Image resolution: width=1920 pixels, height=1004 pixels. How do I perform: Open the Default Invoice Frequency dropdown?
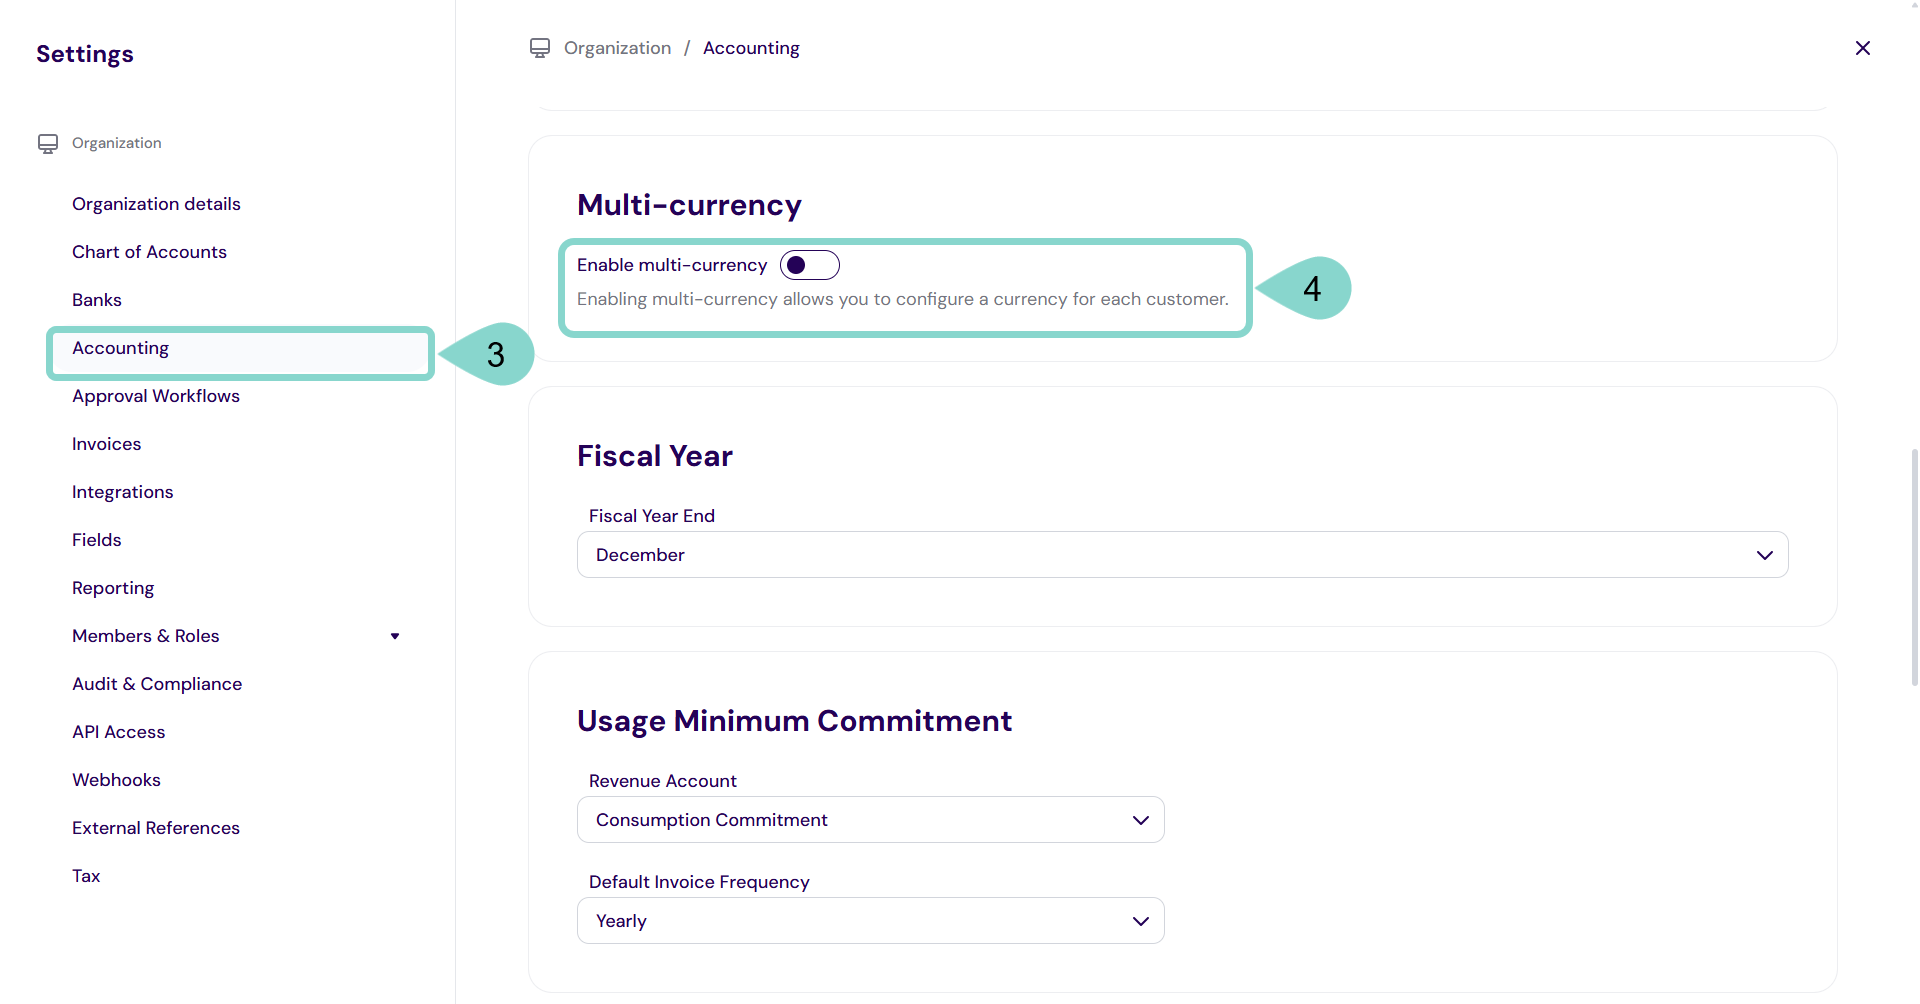coord(870,921)
